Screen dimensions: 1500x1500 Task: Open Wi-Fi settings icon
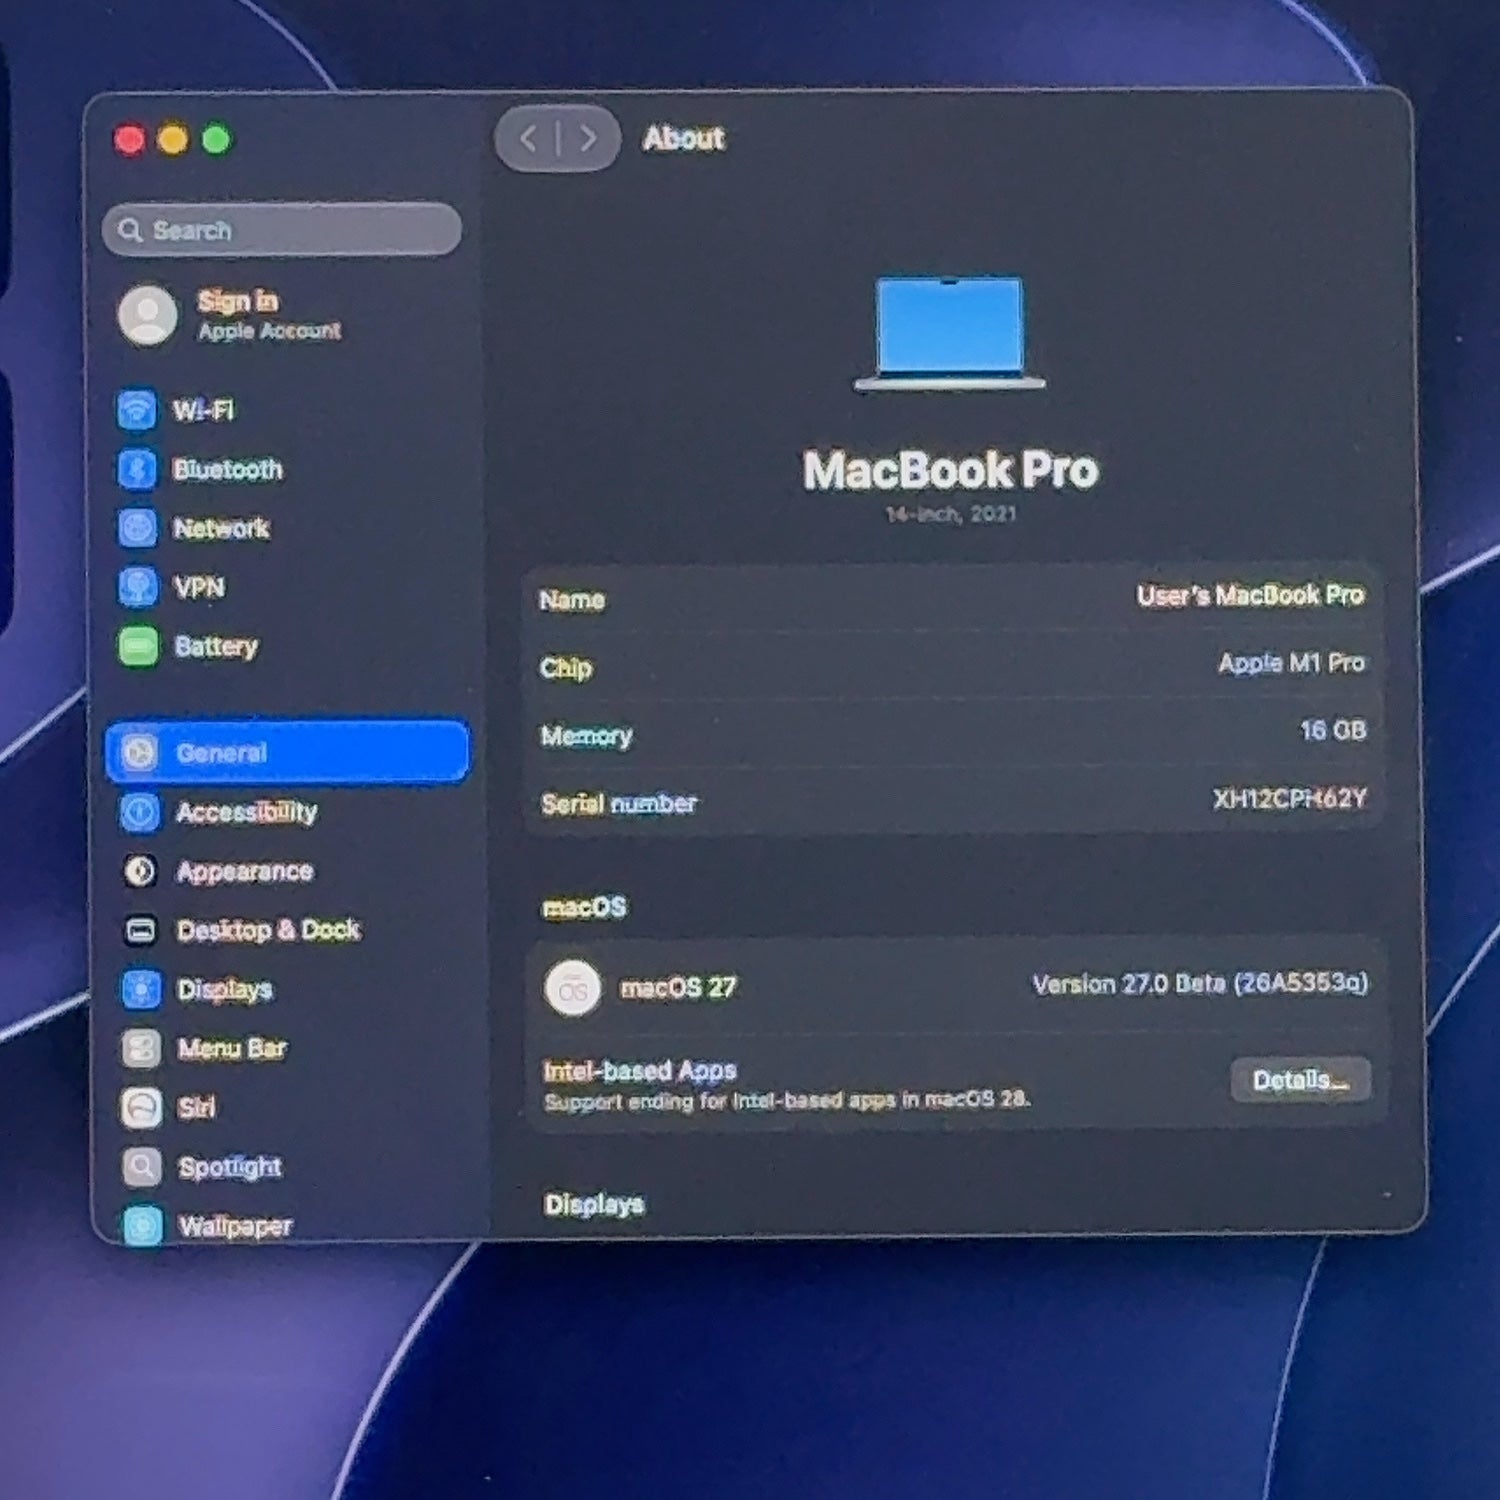[137, 409]
